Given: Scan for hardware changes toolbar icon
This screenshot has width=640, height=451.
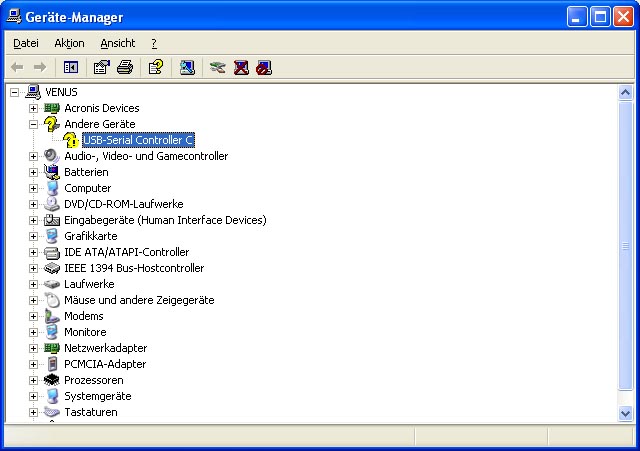Looking at the screenshot, I should (187, 67).
